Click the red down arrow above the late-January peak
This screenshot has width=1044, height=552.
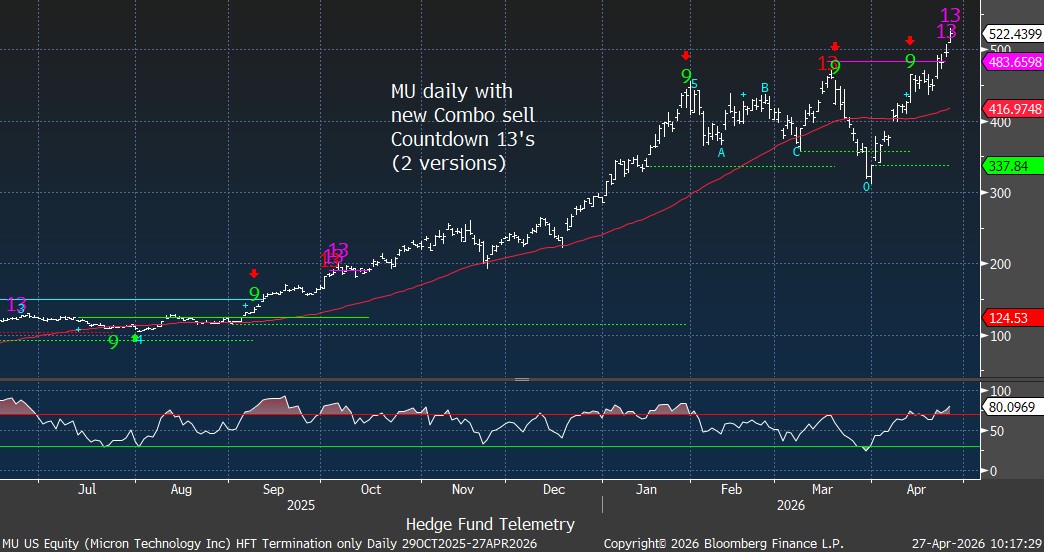click(686, 56)
